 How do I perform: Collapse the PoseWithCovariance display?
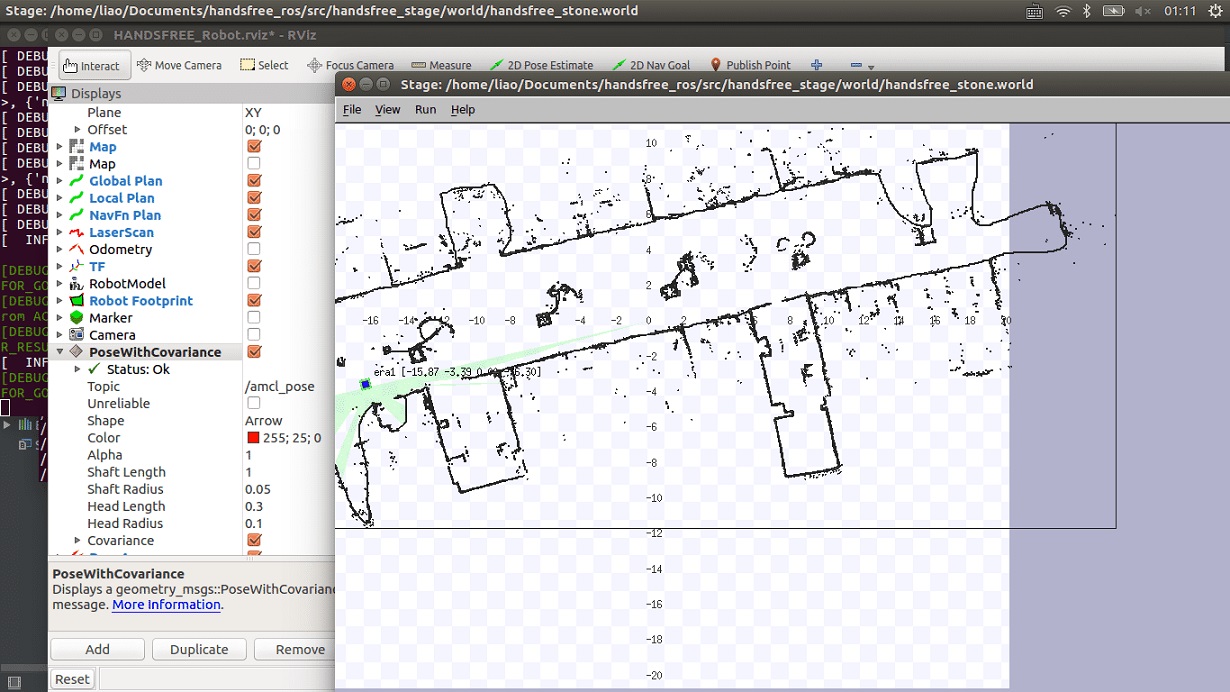click(59, 352)
